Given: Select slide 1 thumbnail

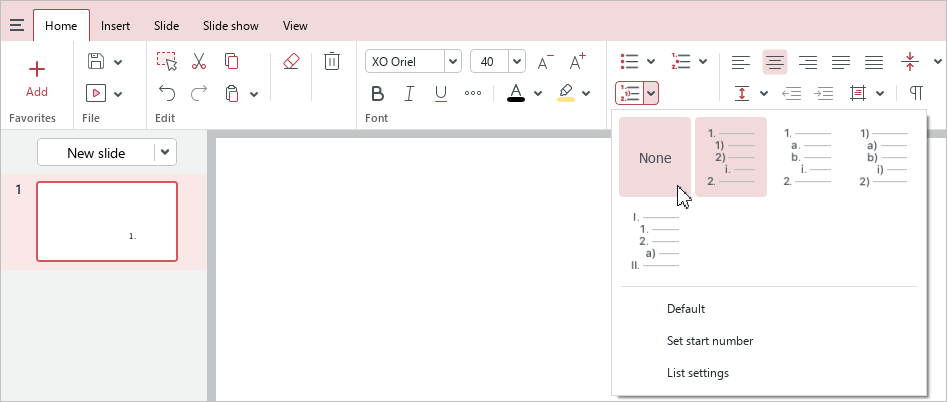Looking at the screenshot, I should (x=107, y=221).
